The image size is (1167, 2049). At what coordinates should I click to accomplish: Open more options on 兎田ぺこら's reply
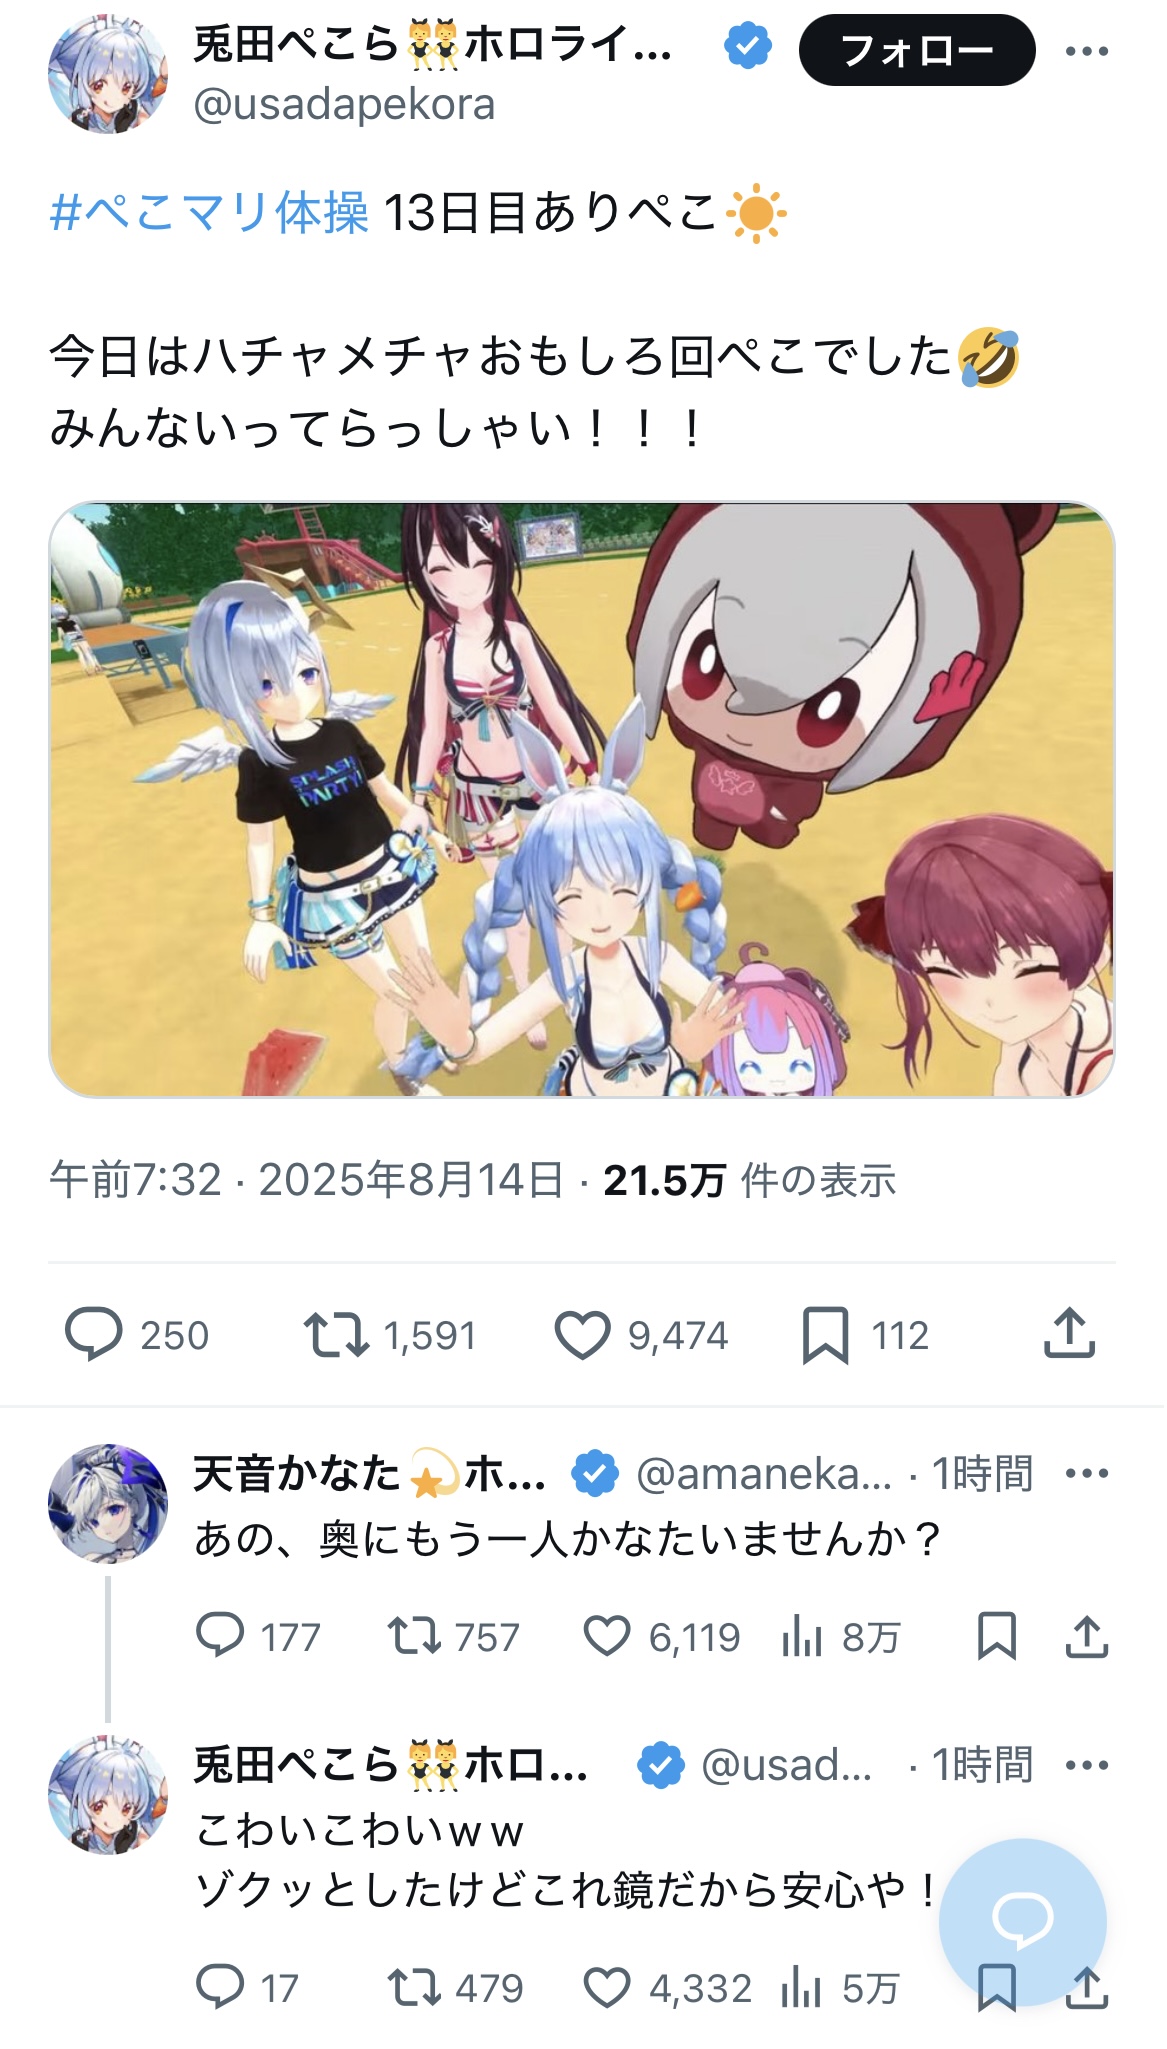pyautogui.click(x=1087, y=1765)
